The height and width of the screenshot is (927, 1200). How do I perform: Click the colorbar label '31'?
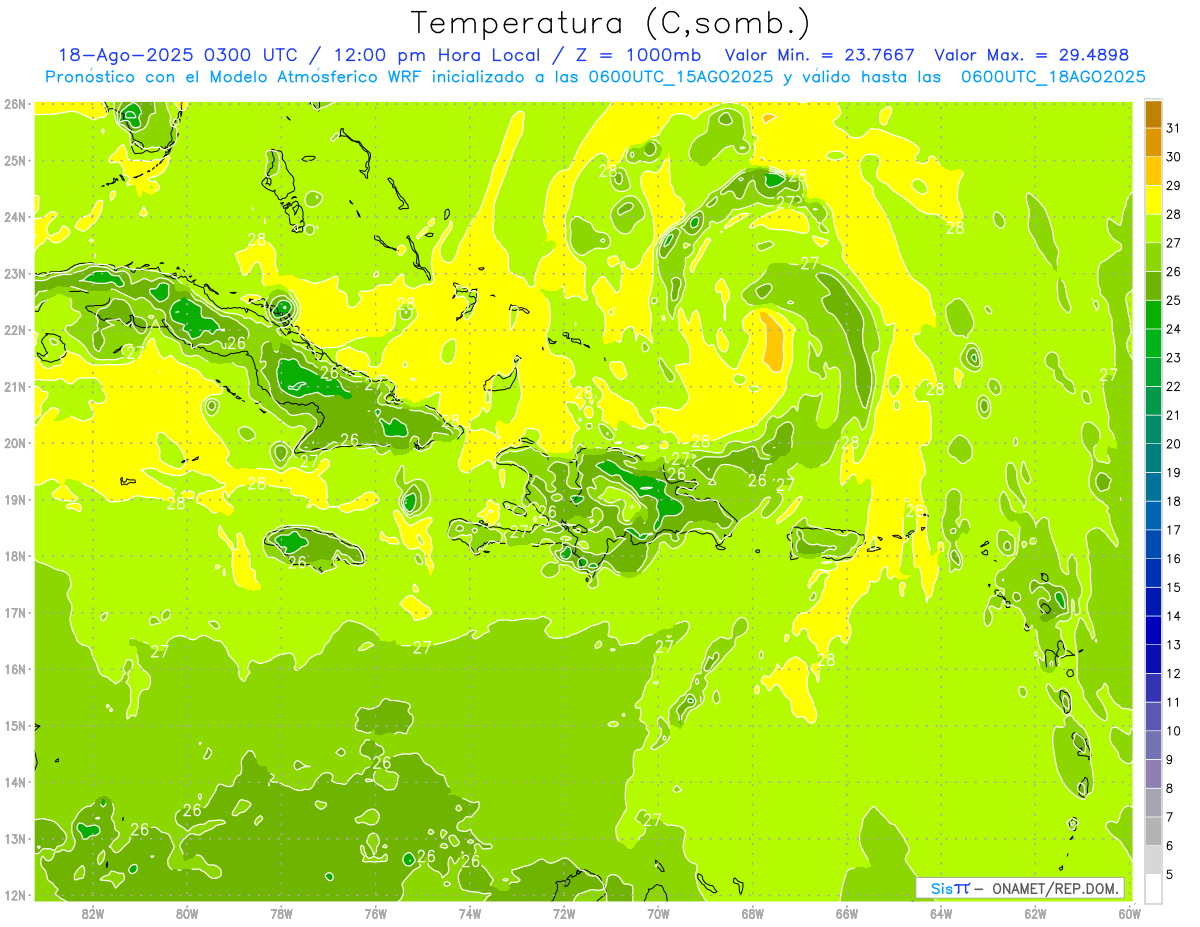1173,129
